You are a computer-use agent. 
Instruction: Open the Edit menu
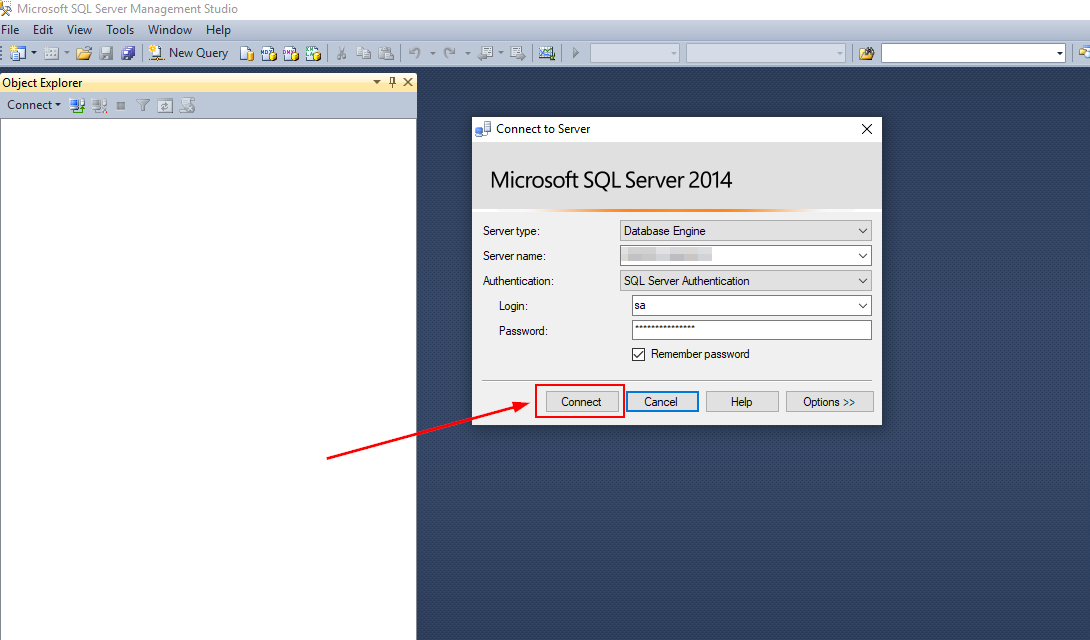click(x=43, y=30)
